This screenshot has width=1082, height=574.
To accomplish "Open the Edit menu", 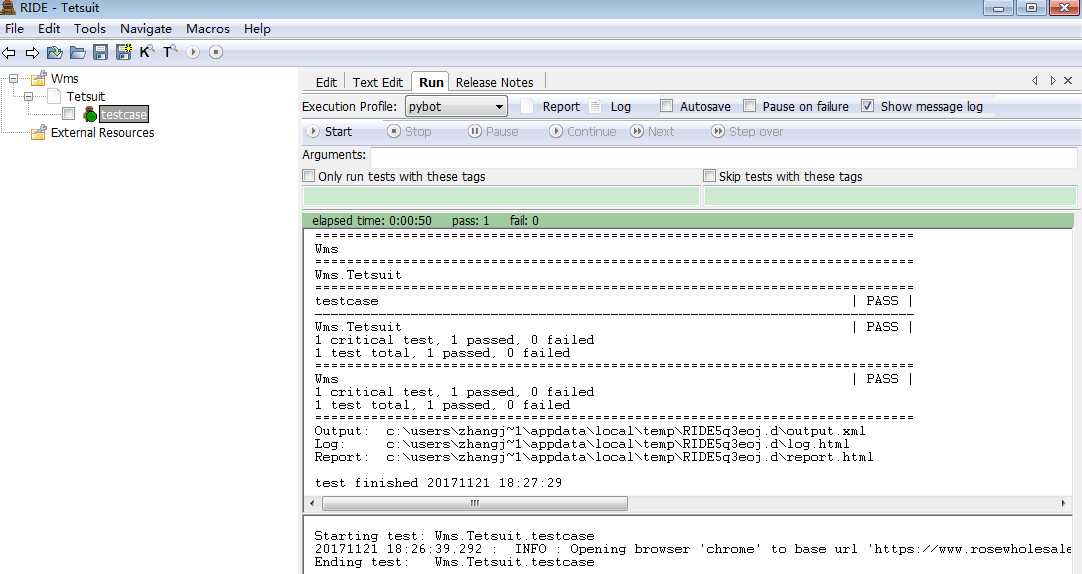I will point(49,28).
